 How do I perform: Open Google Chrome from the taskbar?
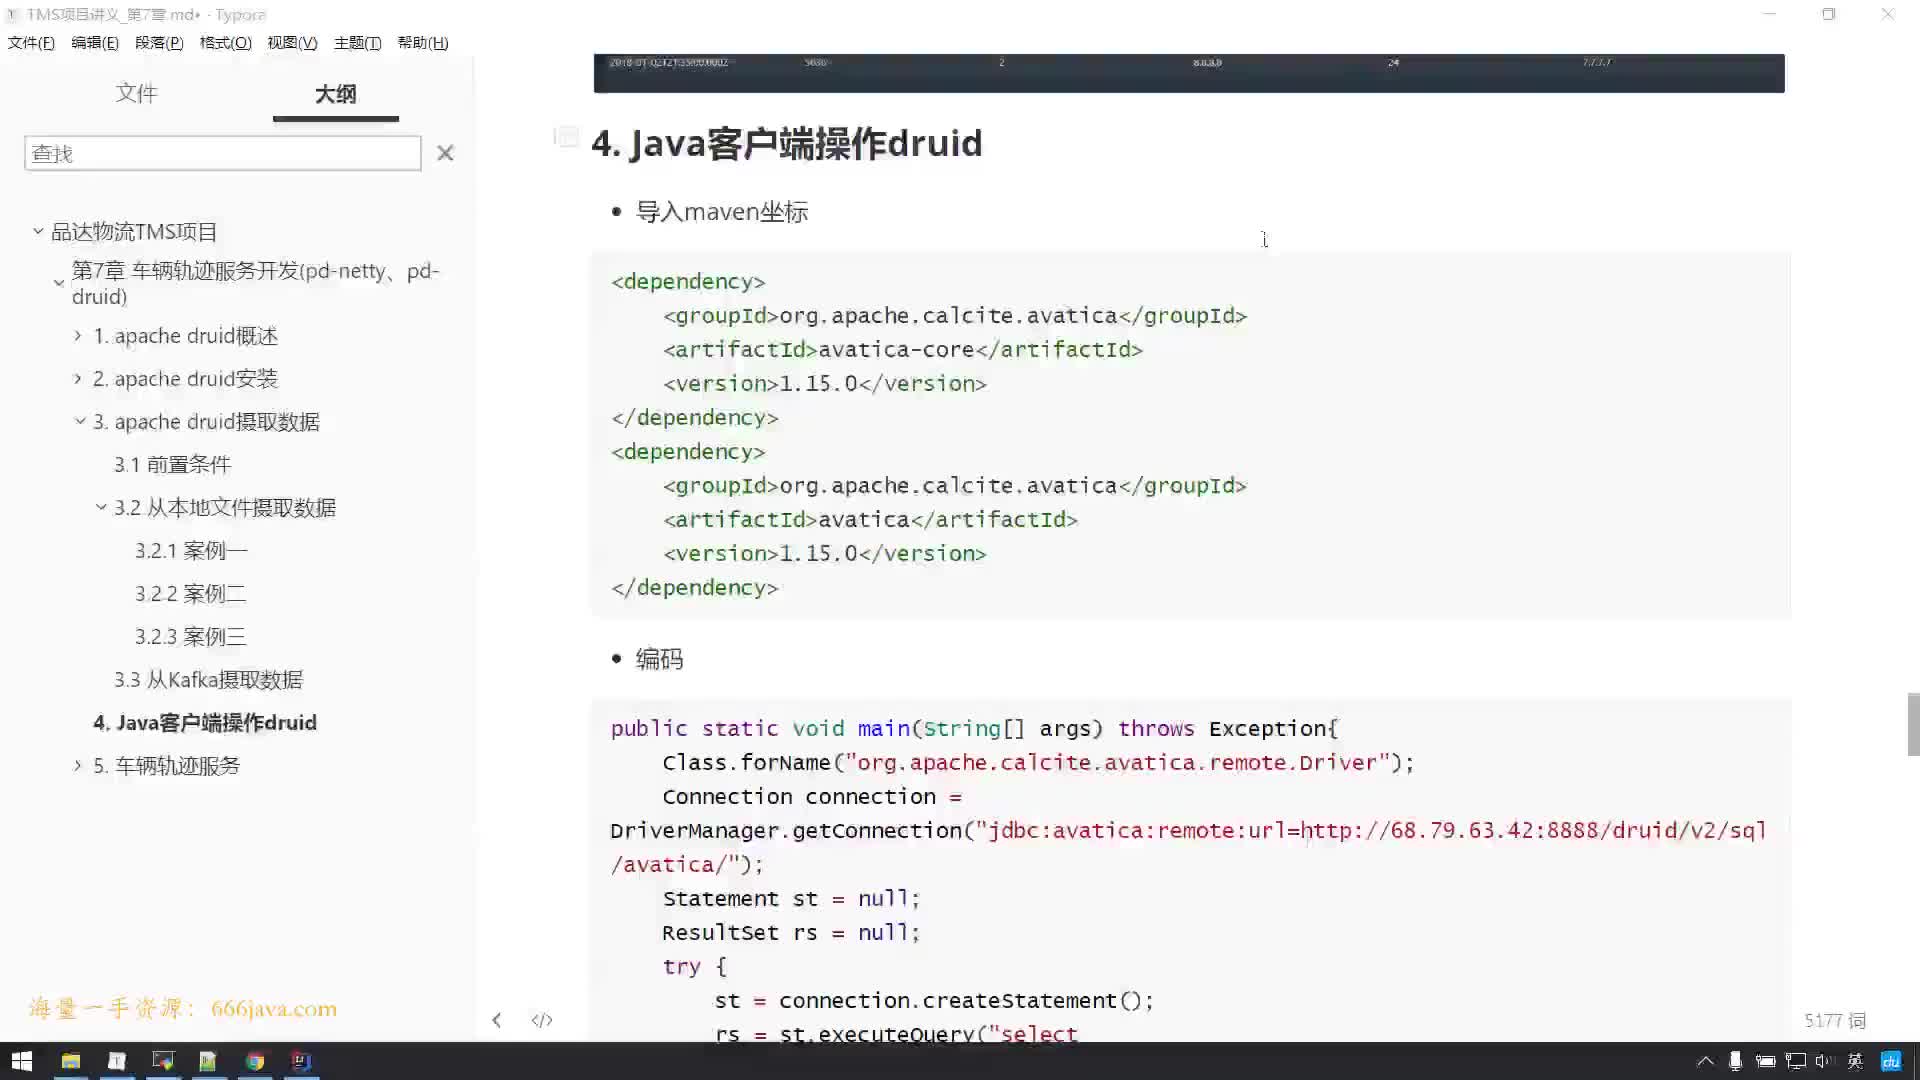(x=255, y=1061)
